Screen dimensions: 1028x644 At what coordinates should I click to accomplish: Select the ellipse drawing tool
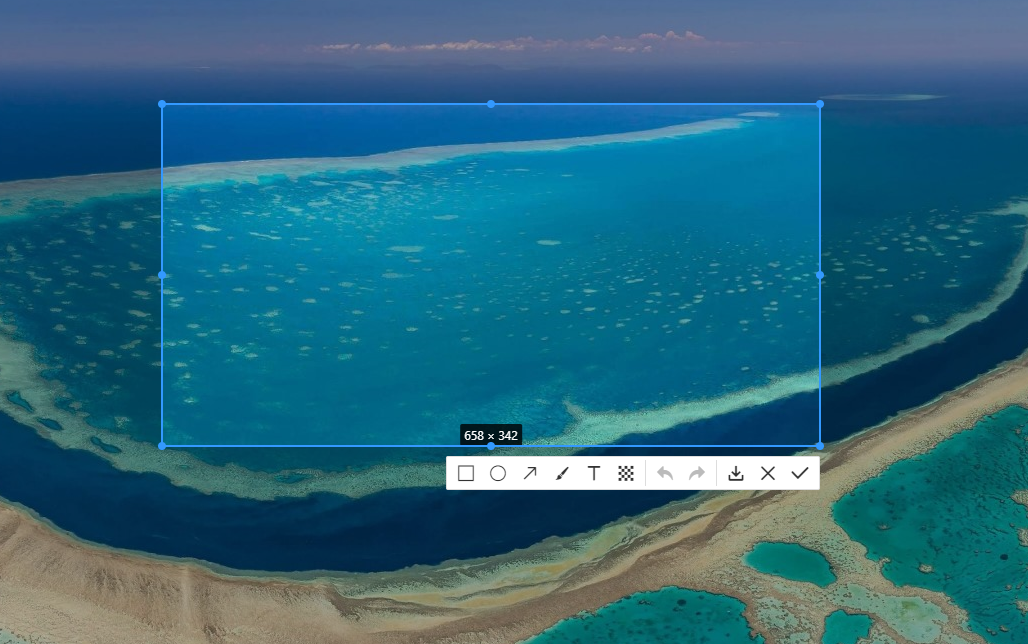[498, 473]
